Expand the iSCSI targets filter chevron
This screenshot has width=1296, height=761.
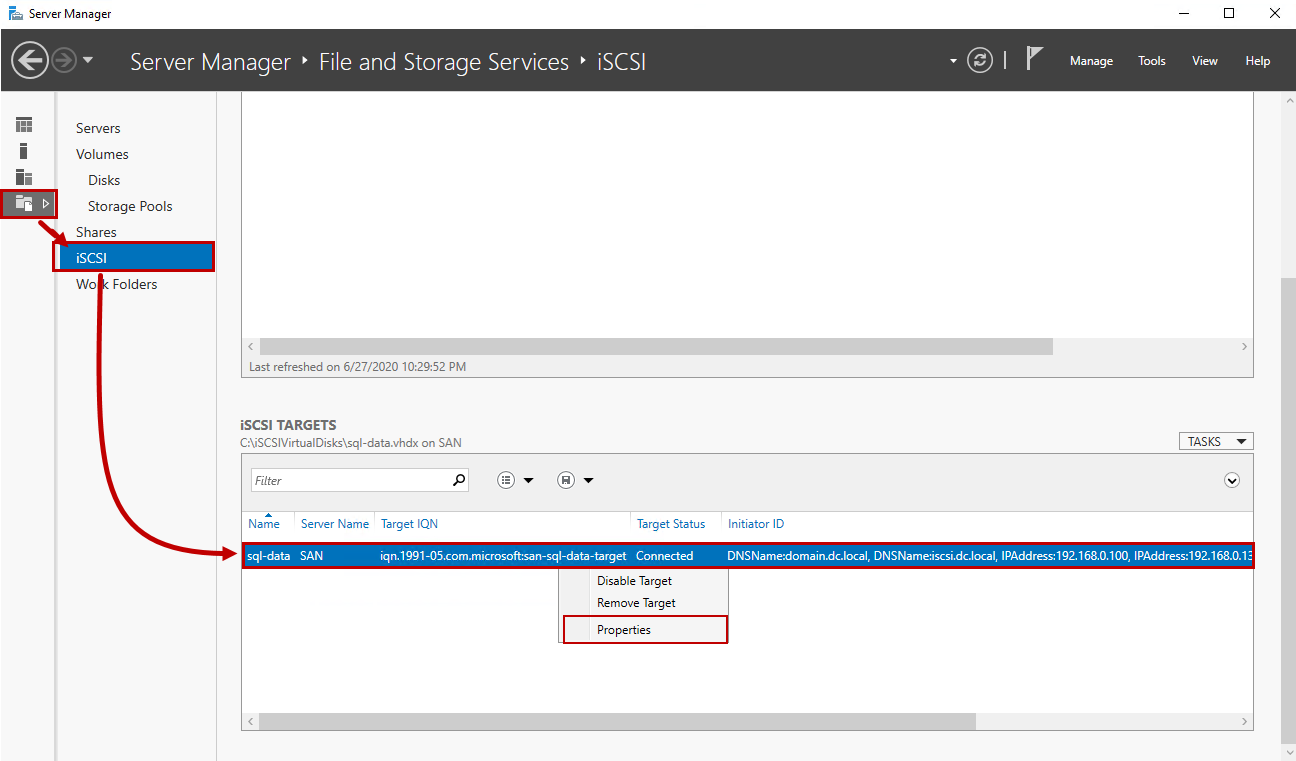[1232, 481]
